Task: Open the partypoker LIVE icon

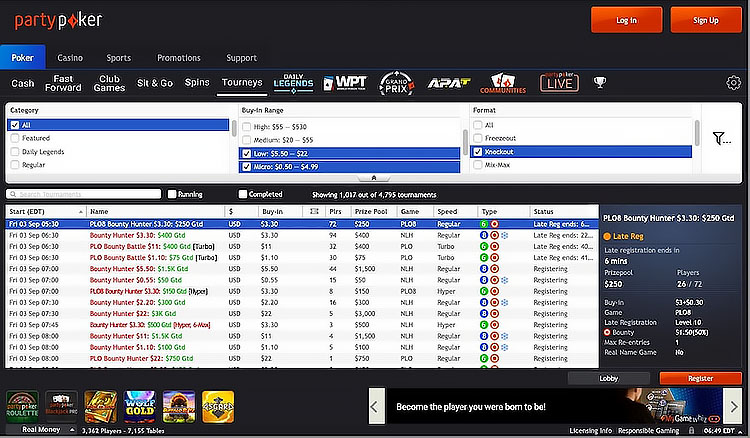Action: 559,82
